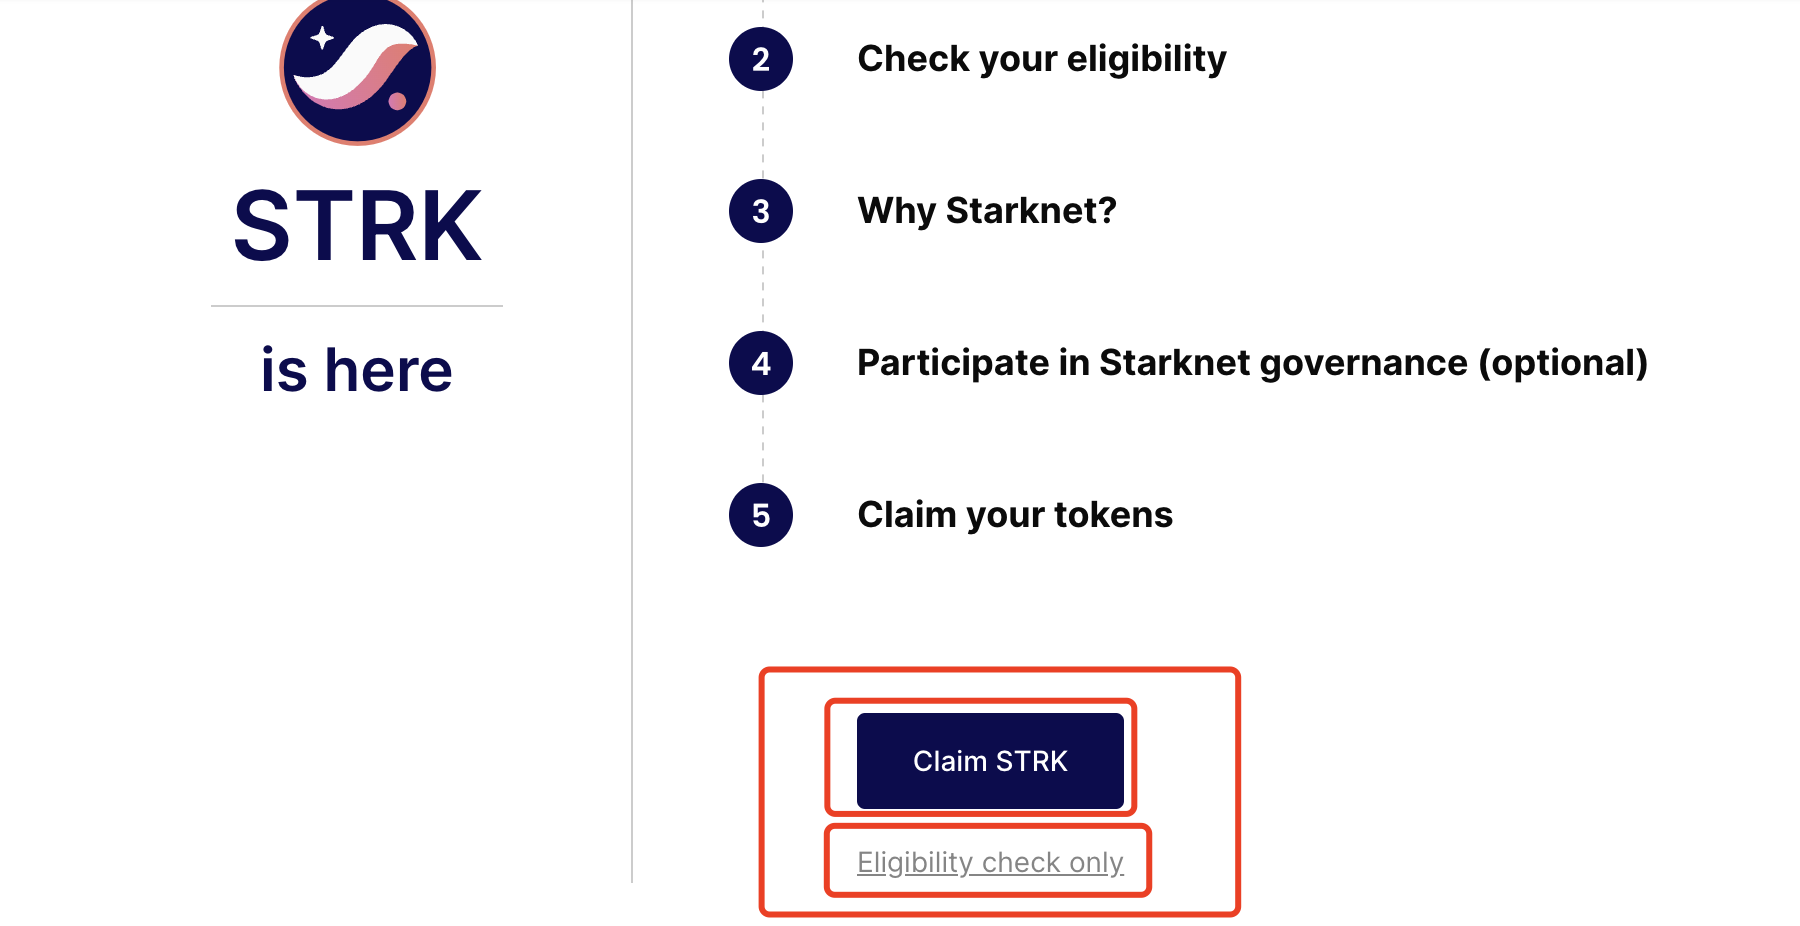Click the dashed connector between steps 2 and 3
Viewport: 1800px width, 926px height.
pos(763,135)
